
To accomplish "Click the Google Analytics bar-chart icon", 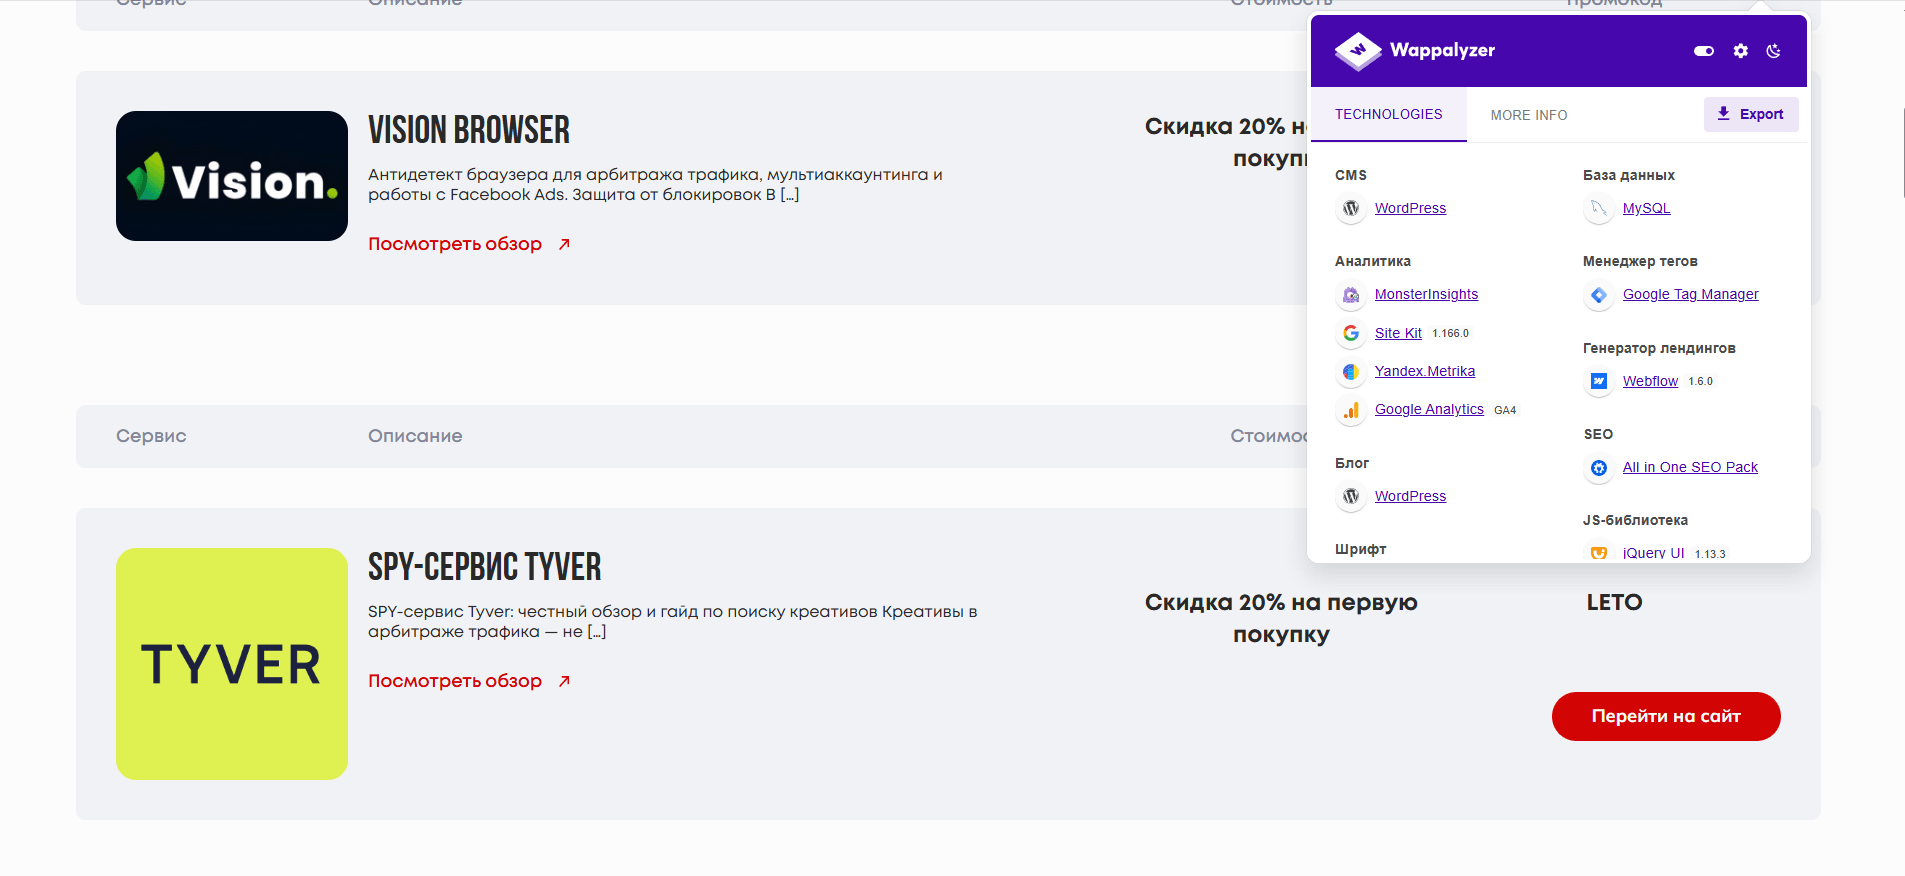I will (1351, 410).
